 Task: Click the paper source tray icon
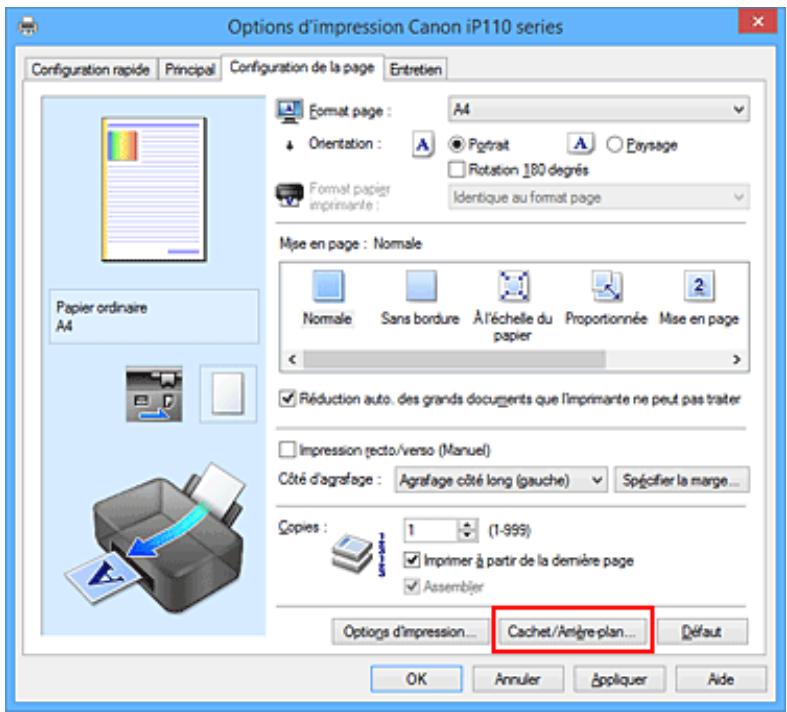click(154, 394)
